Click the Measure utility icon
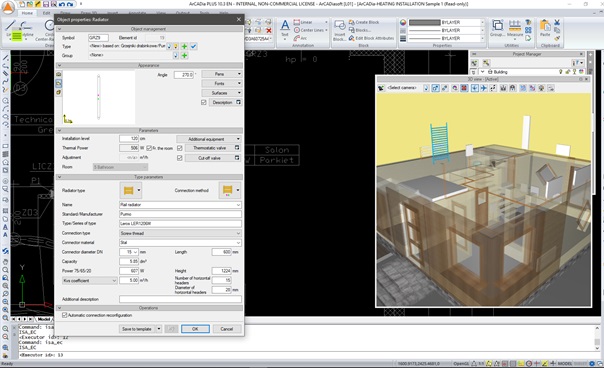 [x=515, y=25]
